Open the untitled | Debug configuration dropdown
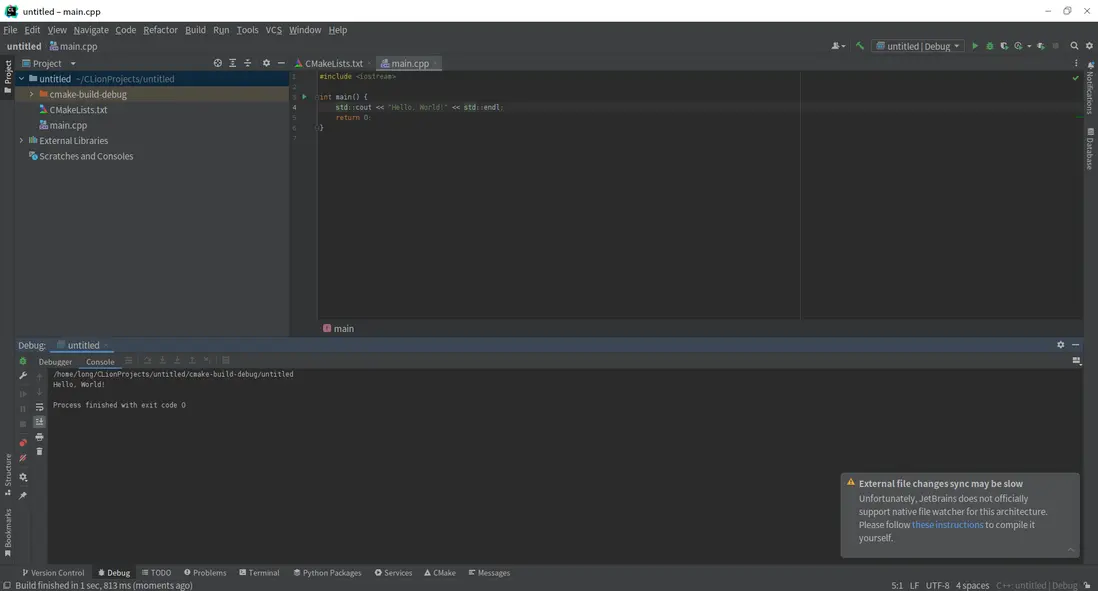The width and height of the screenshot is (1098, 591). click(x=918, y=46)
